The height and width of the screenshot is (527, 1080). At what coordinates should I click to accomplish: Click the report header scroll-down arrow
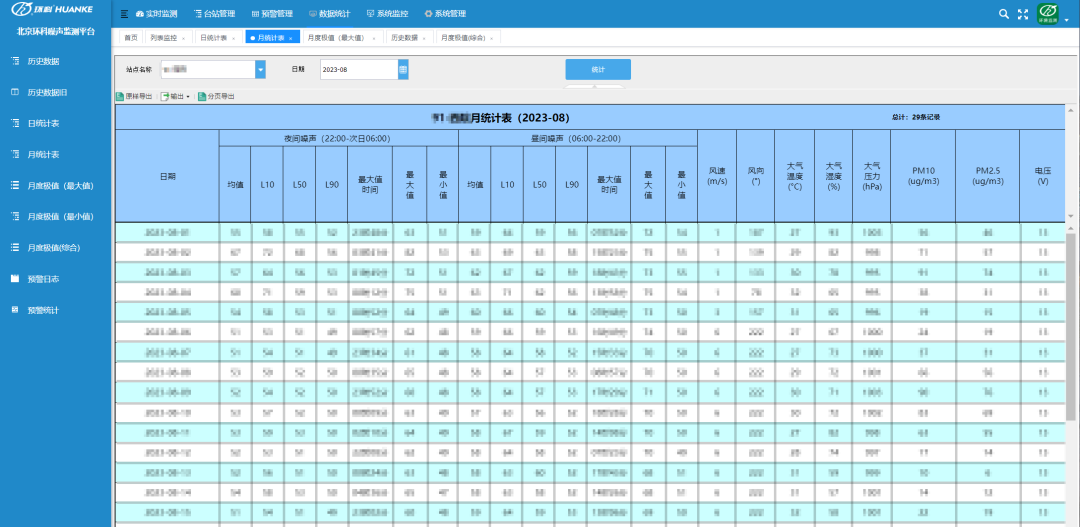1070,216
